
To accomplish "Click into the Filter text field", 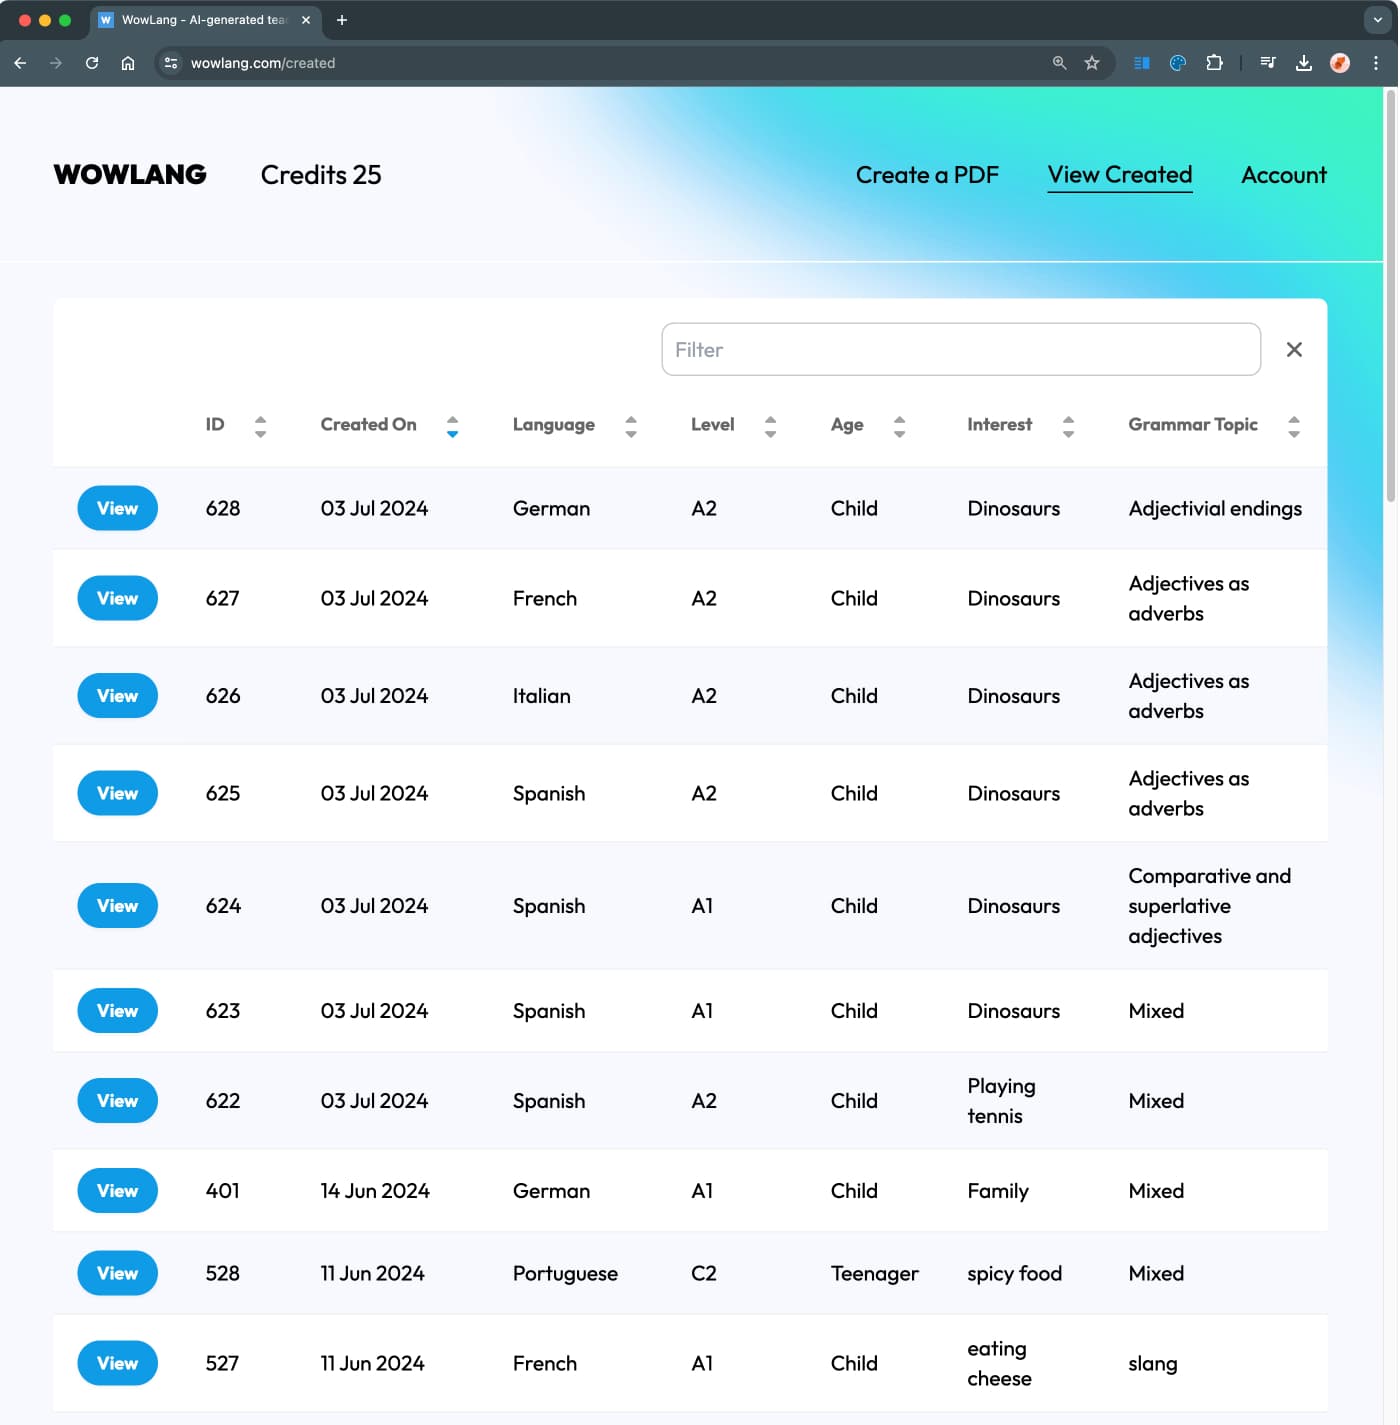I will coord(960,349).
